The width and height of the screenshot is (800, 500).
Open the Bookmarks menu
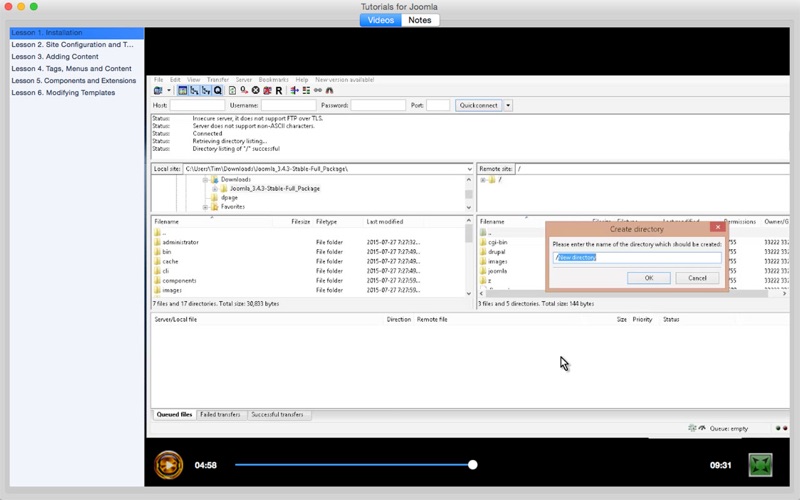[273, 79]
